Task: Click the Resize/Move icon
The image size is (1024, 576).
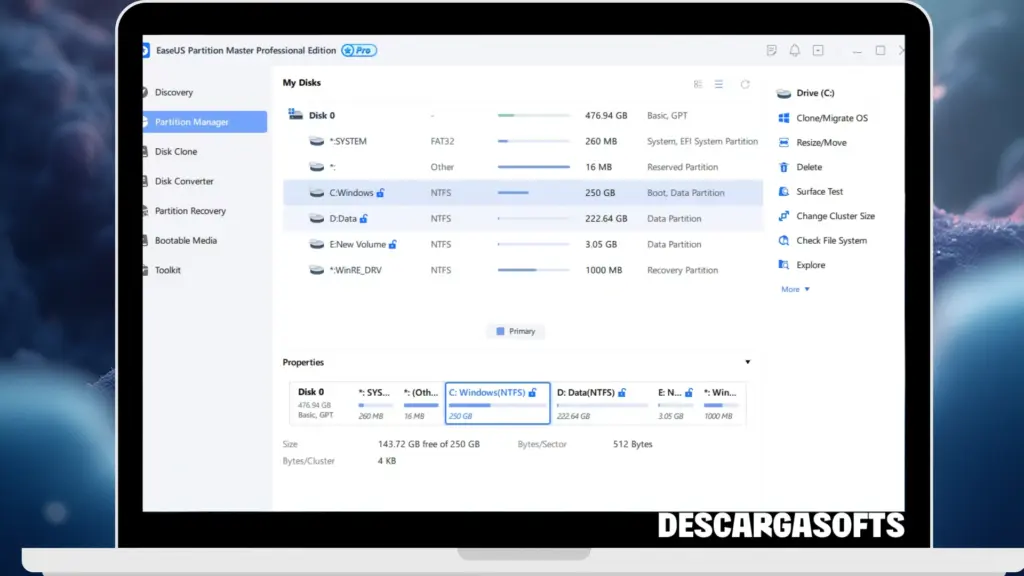Action: pyautogui.click(x=785, y=143)
